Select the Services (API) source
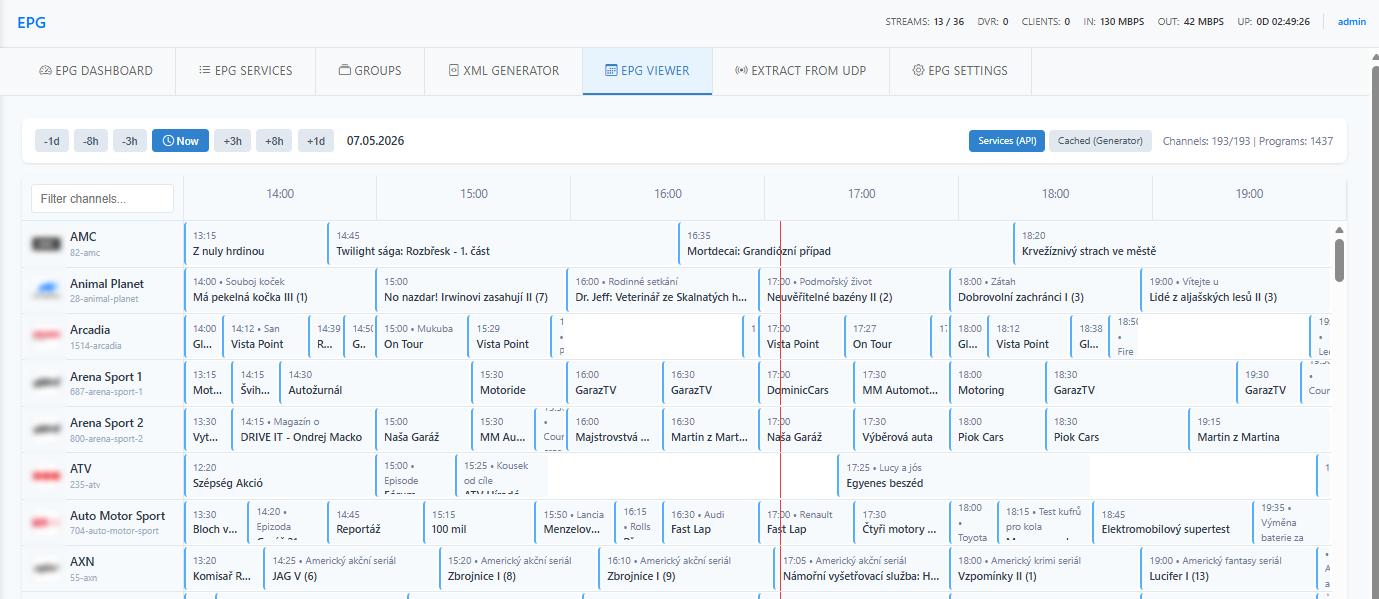 click(x=1007, y=141)
